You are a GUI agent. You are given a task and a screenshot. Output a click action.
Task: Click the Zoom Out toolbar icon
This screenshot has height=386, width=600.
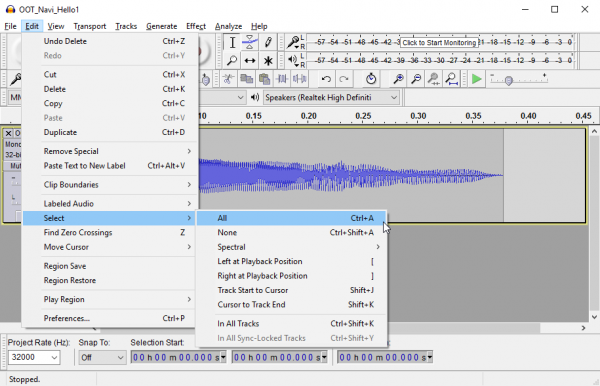(x=416, y=79)
